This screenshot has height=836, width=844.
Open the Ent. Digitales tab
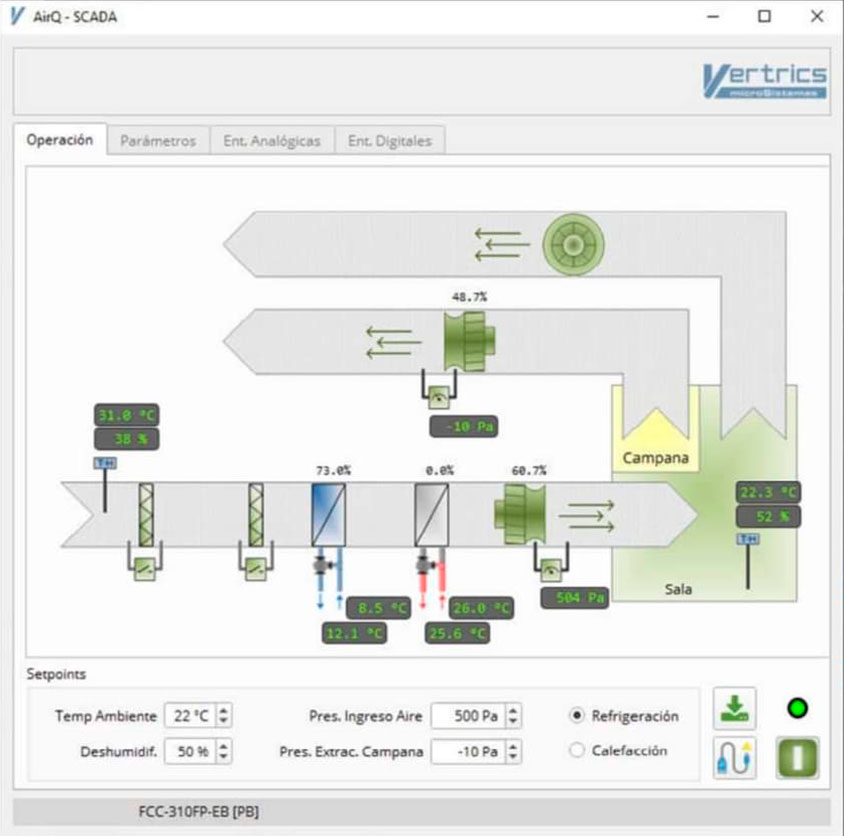[389, 141]
